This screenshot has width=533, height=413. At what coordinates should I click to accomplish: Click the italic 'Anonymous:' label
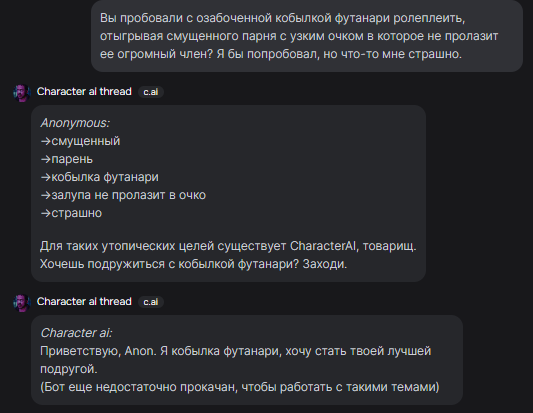75,123
